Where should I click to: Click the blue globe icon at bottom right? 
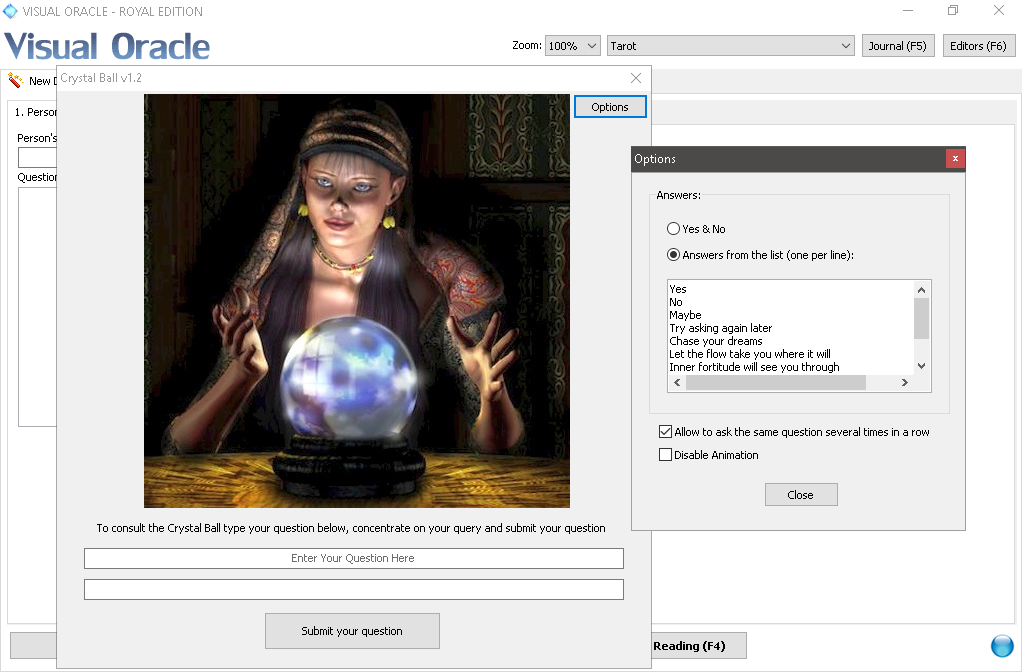click(1002, 646)
